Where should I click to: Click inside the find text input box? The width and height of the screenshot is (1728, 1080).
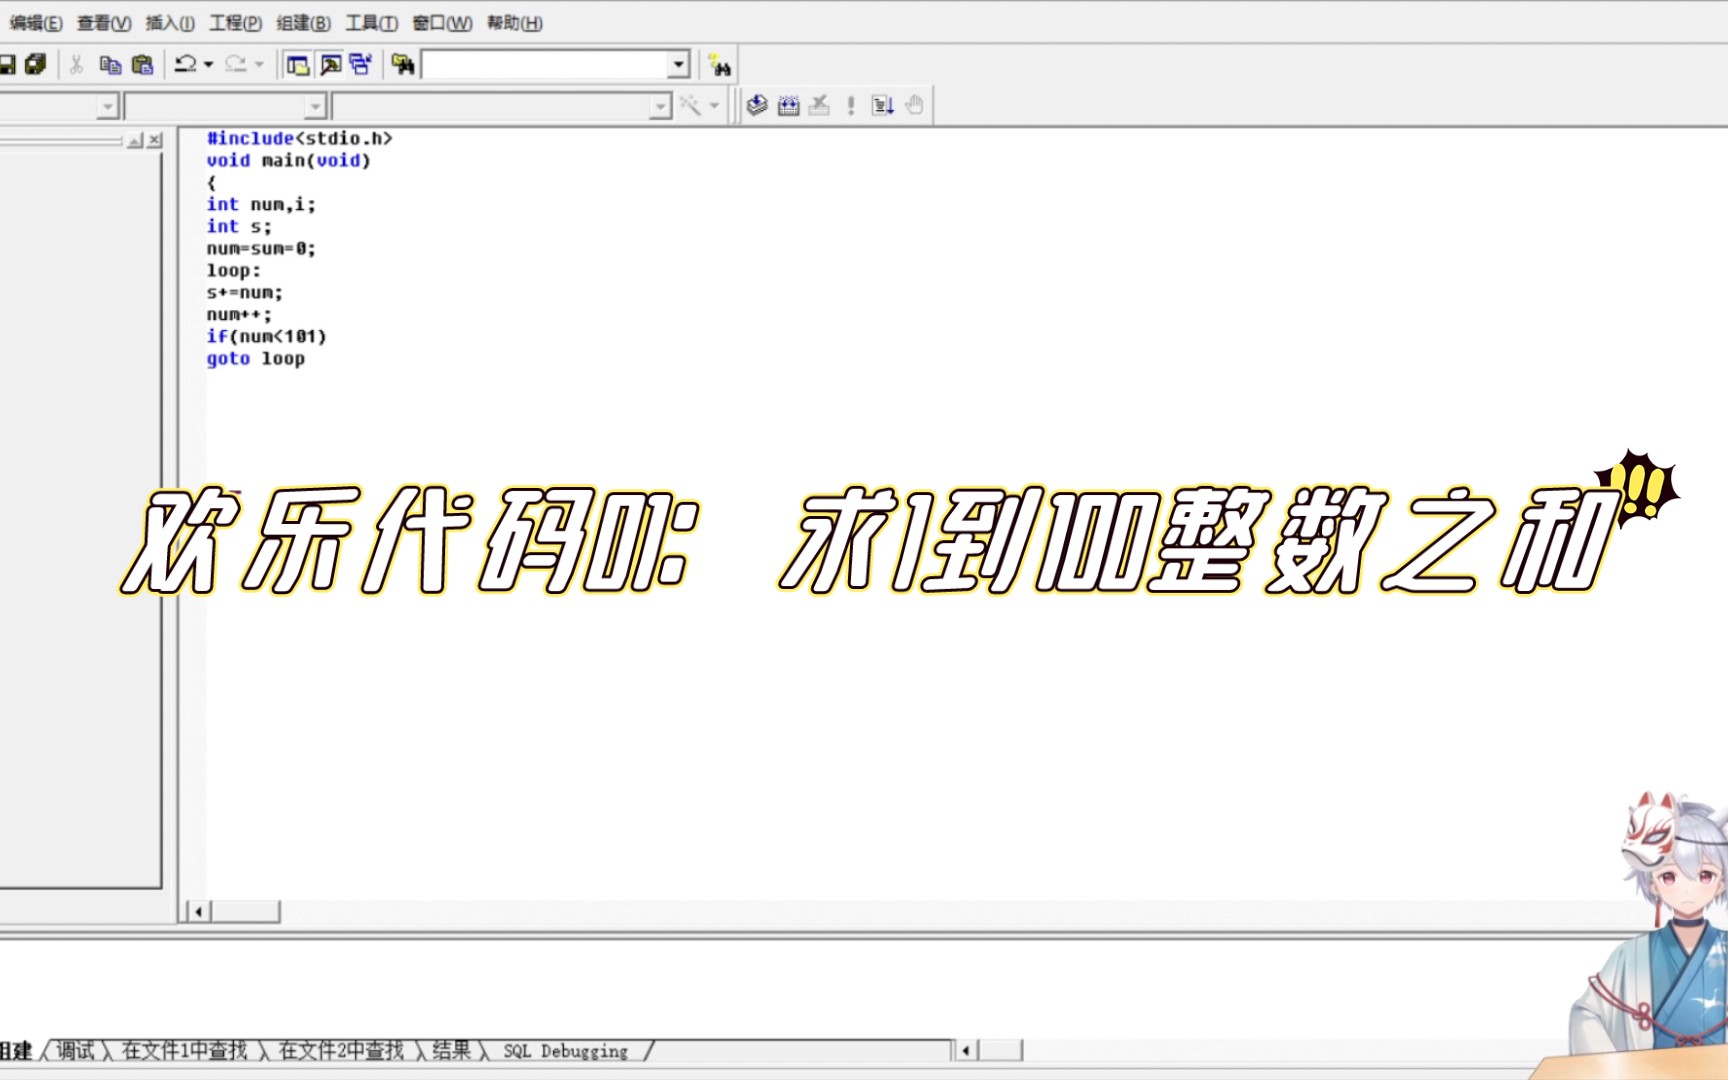coord(545,63)
